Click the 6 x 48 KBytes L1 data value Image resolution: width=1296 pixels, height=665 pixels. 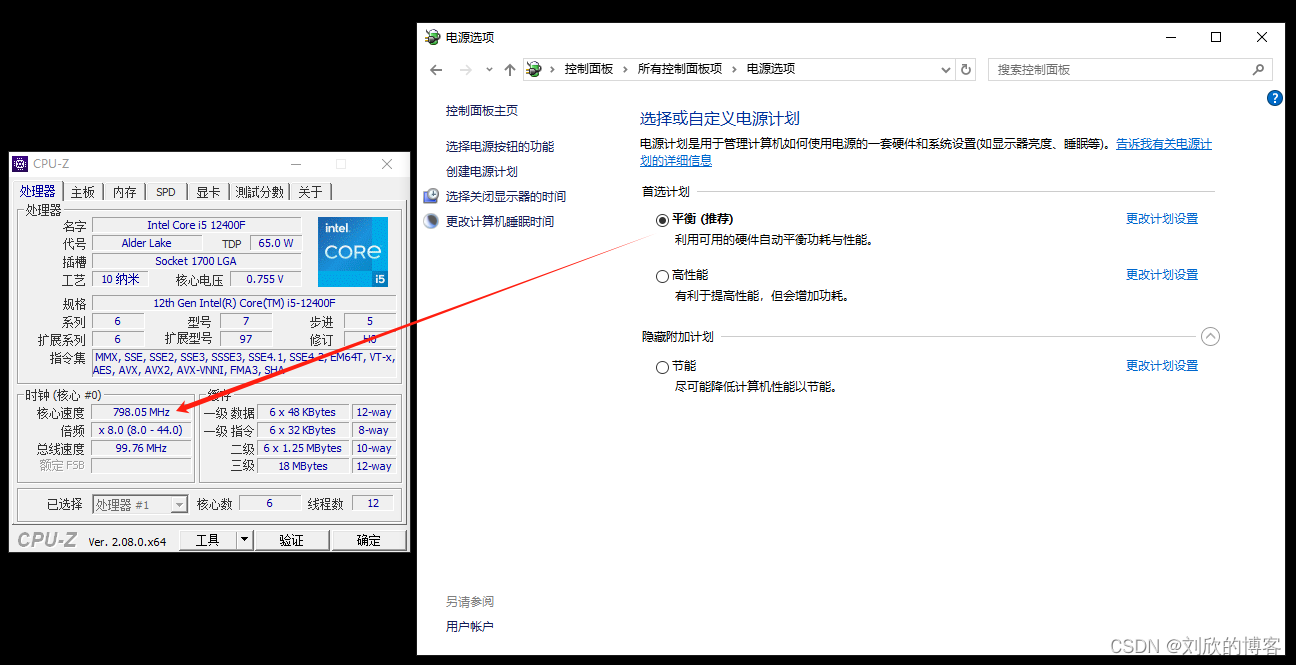pyautogui.click(x=303, y=412)
